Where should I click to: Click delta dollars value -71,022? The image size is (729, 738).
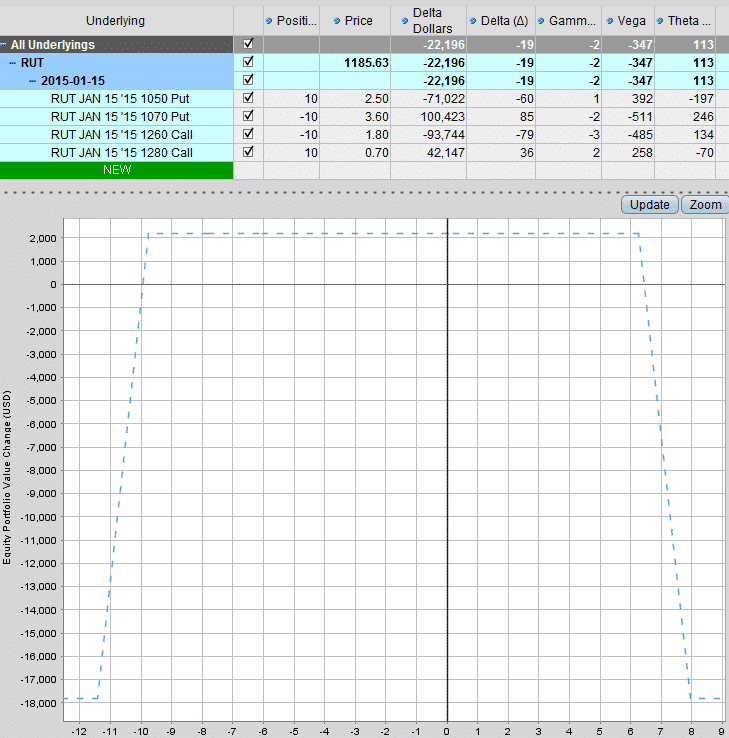pyautogui.click(x=443, y=99)
